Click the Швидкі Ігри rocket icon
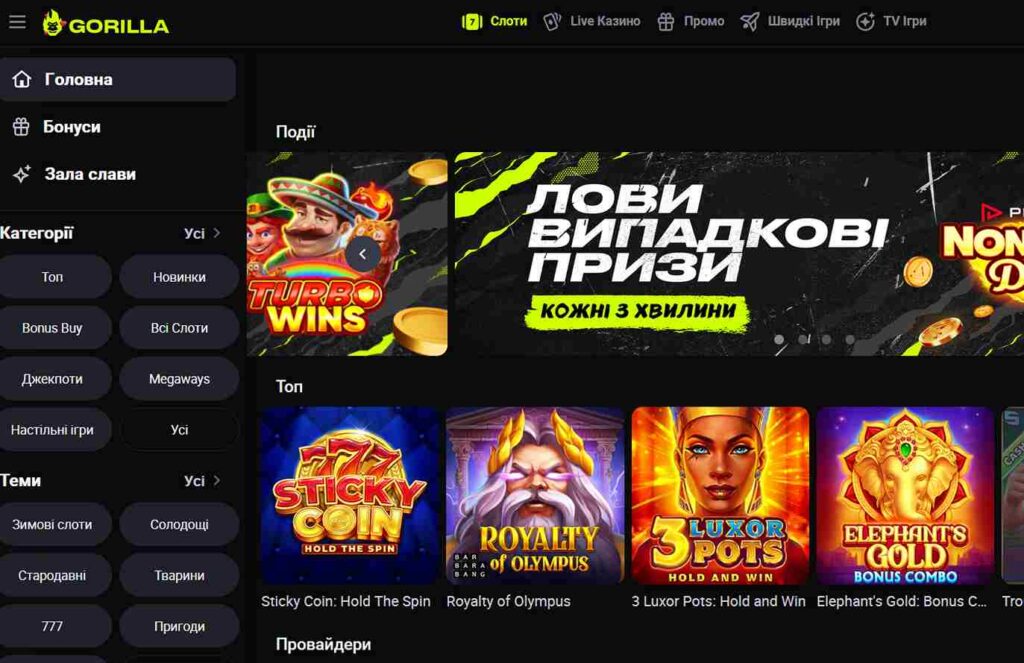The height and width of the screenshot is (663, 1024). [x=750, y=22]
